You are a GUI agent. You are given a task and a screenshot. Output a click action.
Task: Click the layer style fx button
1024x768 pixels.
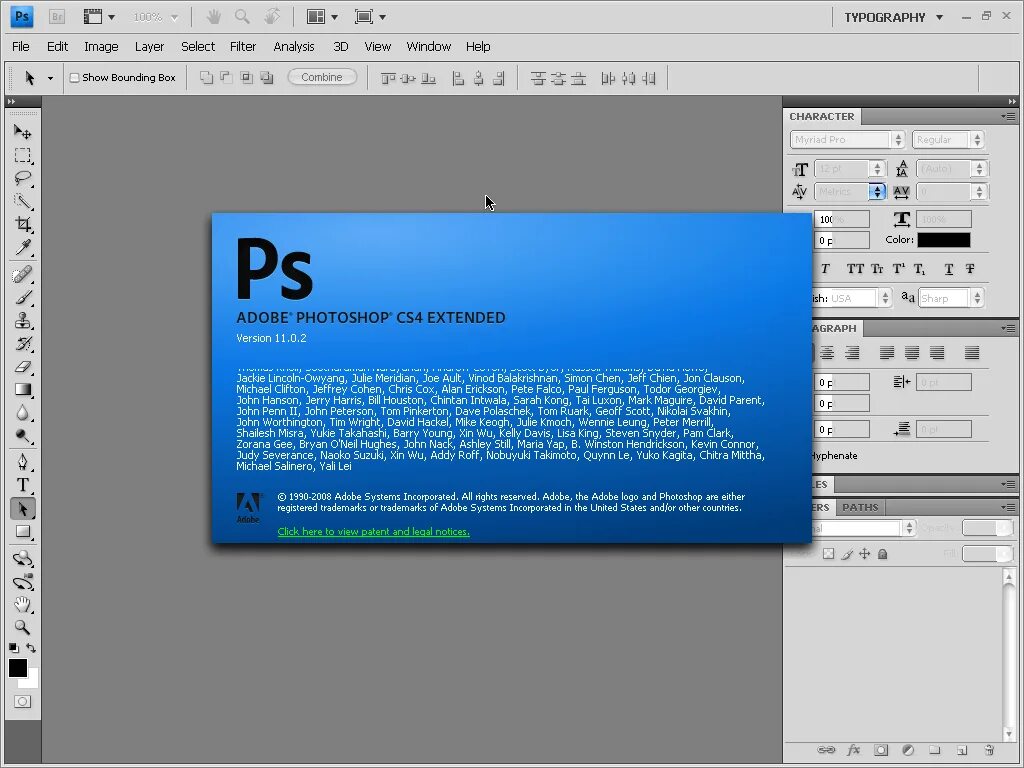click(853, 750)
